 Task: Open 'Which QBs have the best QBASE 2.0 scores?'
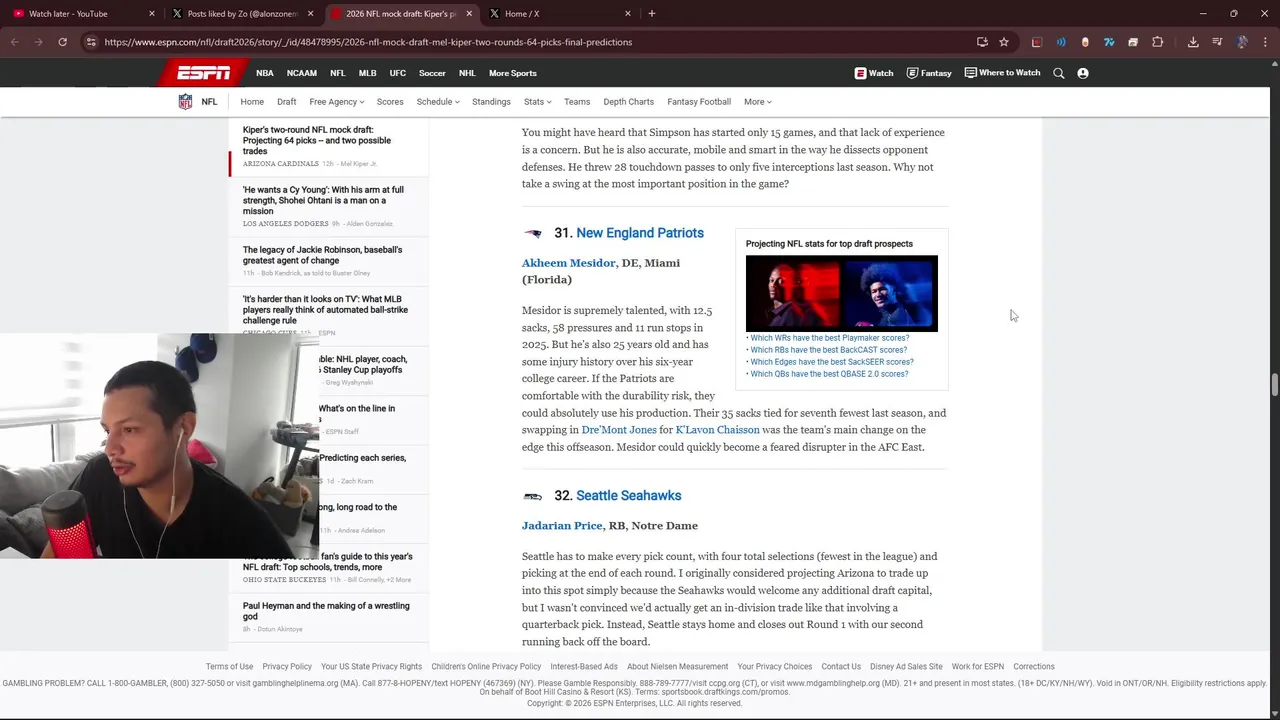pyautogui.click(x=829, y=374)
